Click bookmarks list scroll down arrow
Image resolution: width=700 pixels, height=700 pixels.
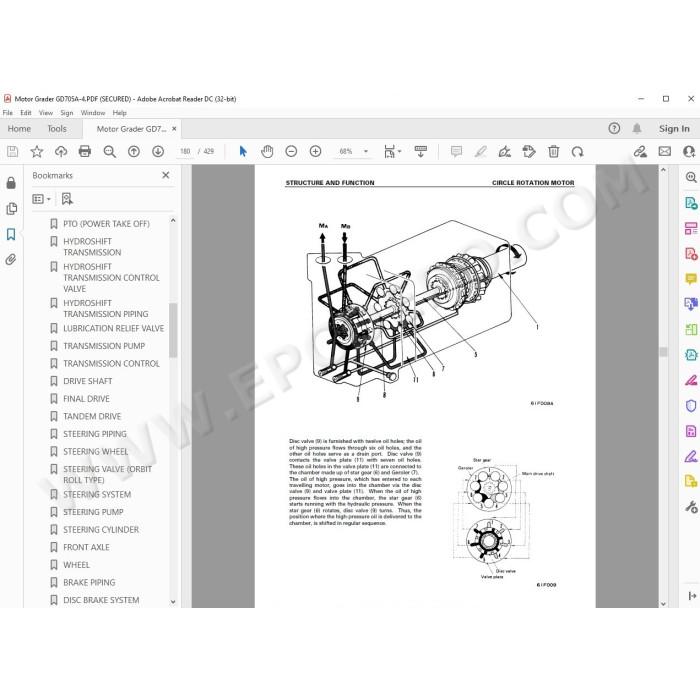click(173, 602)
